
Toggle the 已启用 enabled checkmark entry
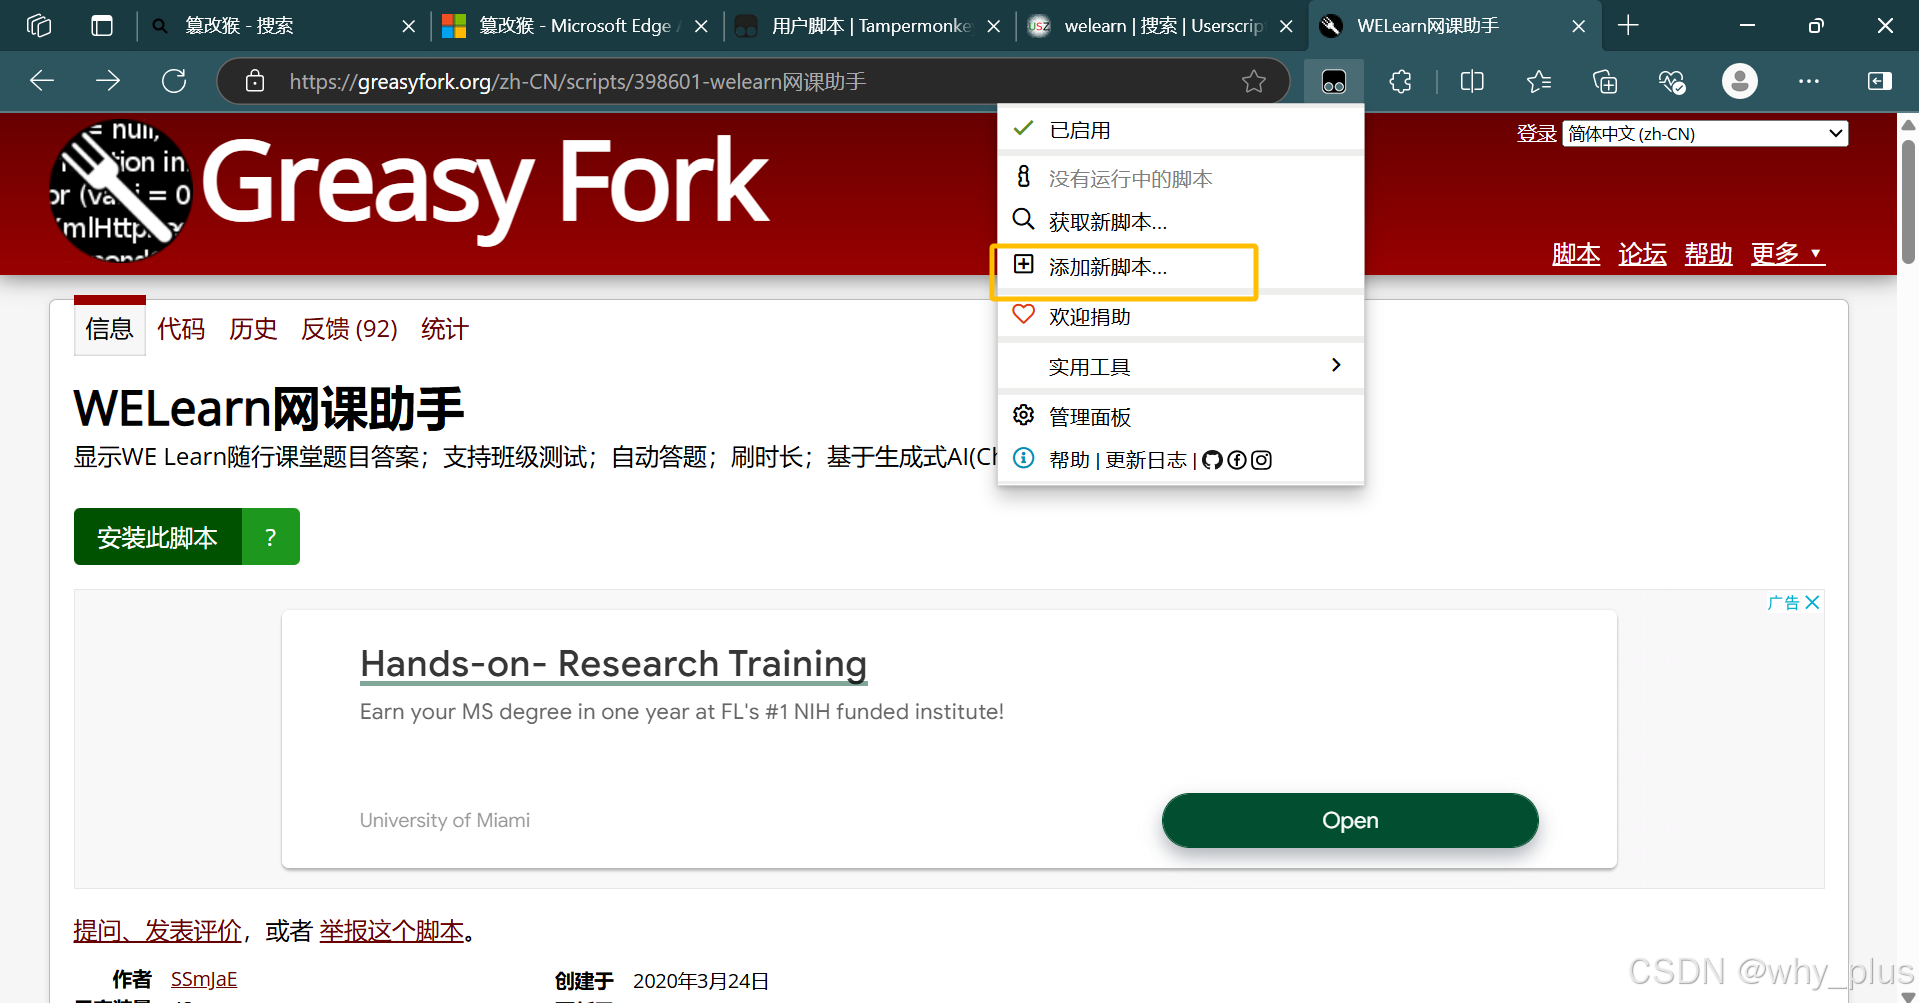[1181, 130]
